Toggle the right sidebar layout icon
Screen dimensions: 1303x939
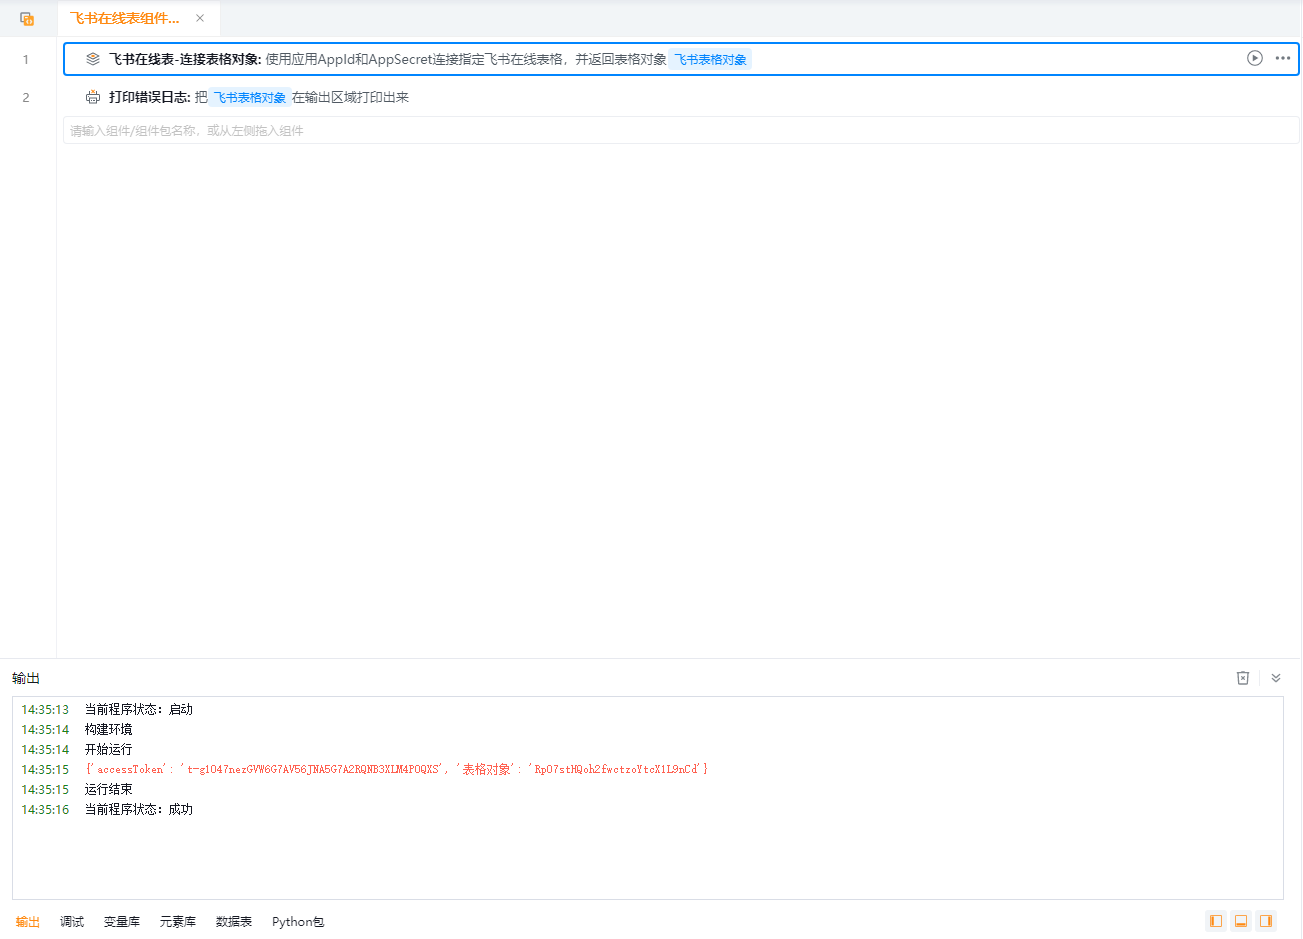1266,921
